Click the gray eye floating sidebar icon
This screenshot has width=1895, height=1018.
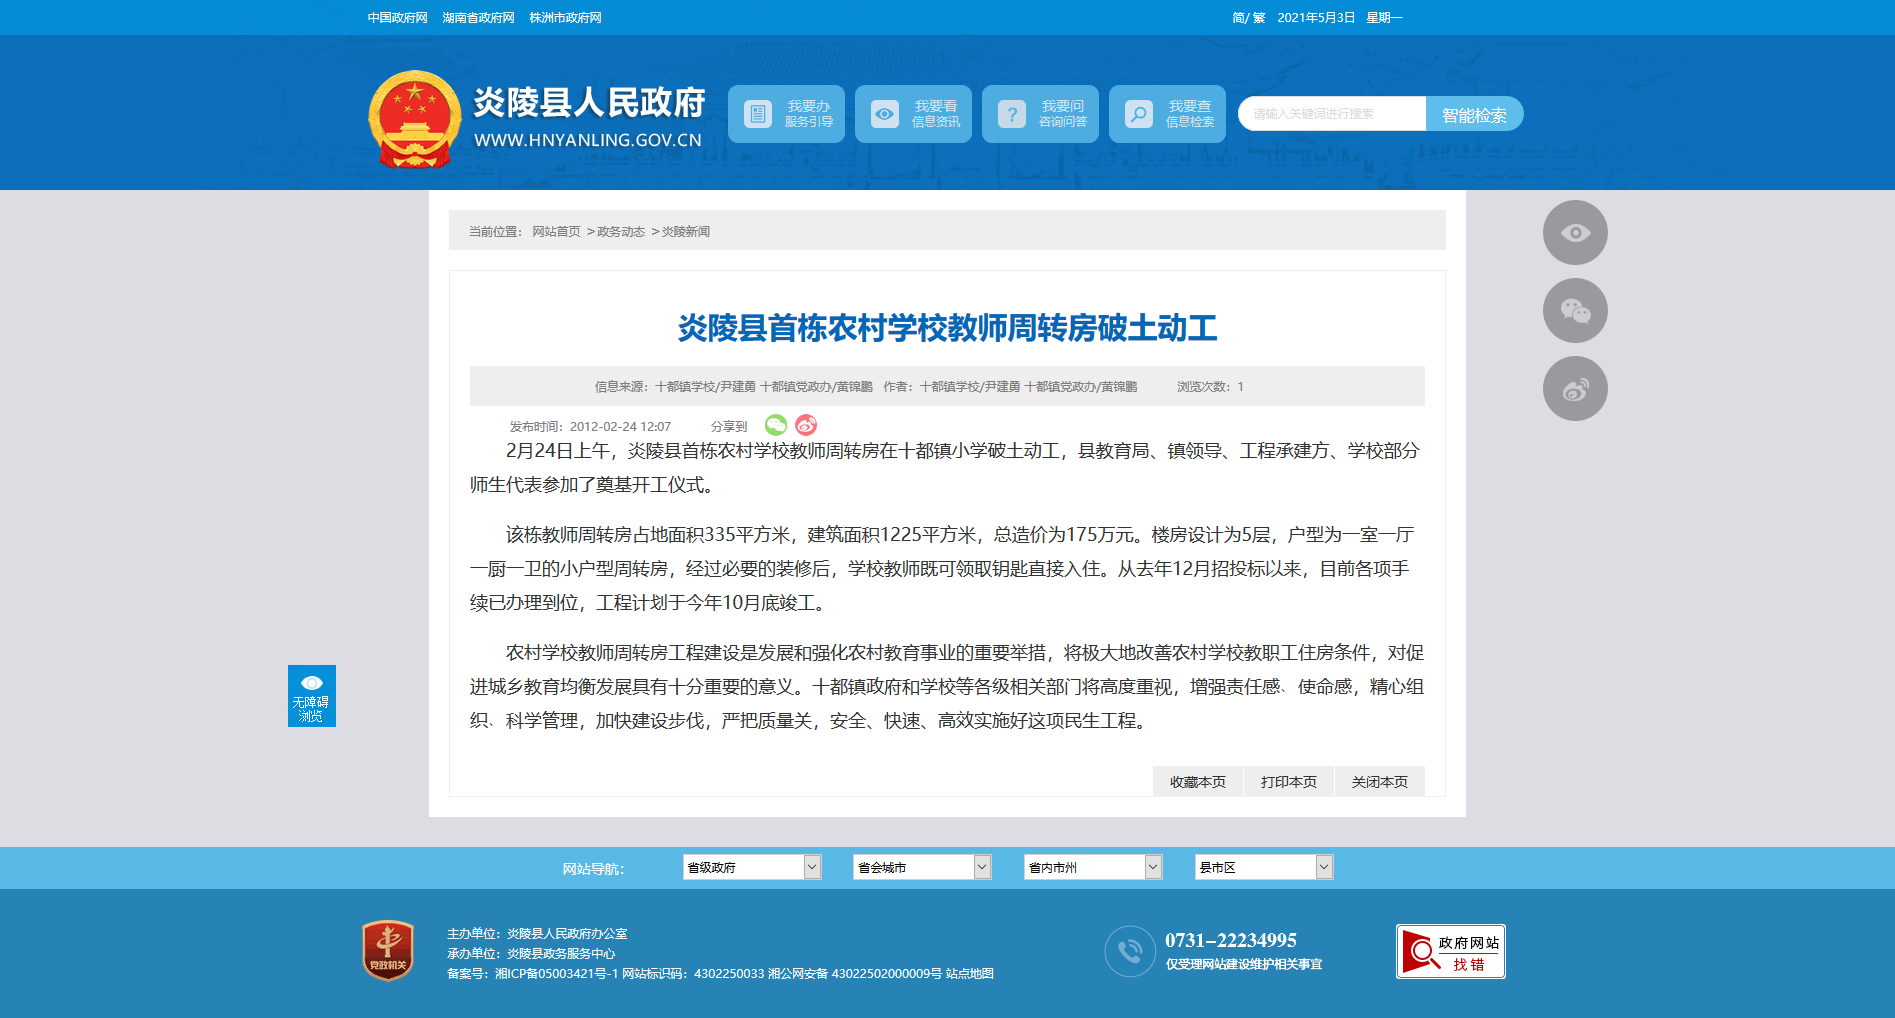coord(1575,233)
